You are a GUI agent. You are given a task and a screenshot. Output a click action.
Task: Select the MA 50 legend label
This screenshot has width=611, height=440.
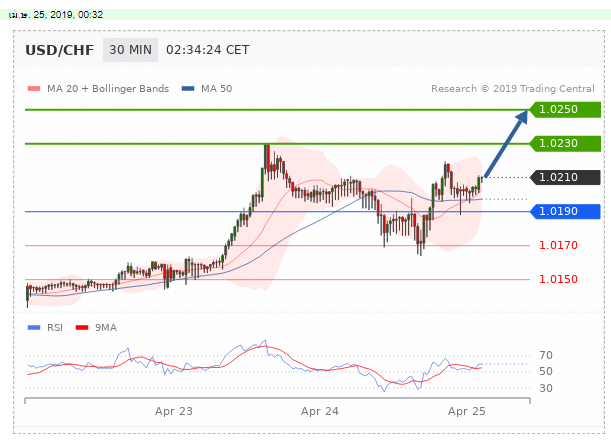pos(217,89)
